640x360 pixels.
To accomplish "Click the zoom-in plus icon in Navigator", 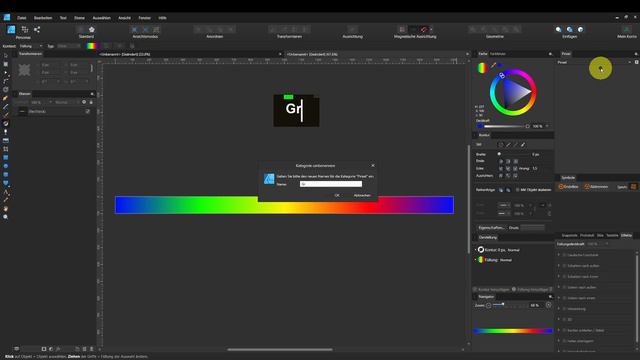I will (x=548, y=305).
